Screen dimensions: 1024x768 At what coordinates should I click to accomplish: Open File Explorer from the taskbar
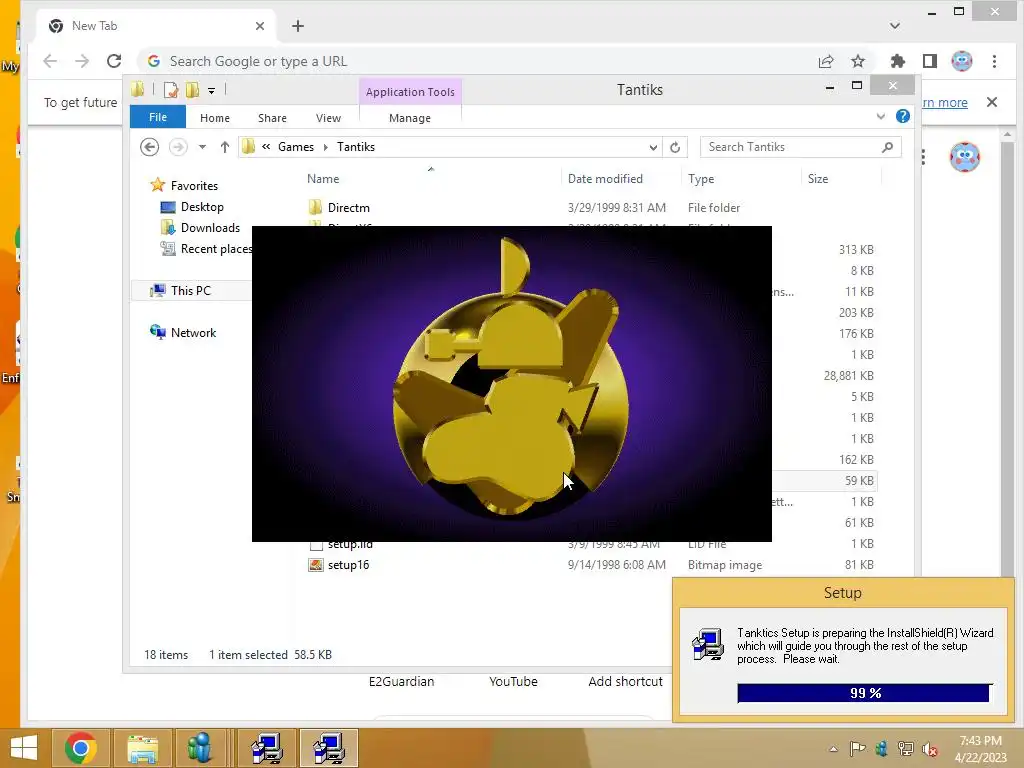(142, 748)
